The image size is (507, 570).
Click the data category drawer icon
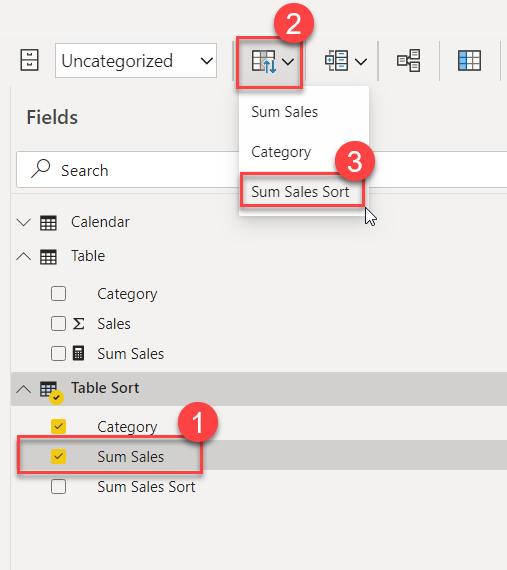coord(29,60)
